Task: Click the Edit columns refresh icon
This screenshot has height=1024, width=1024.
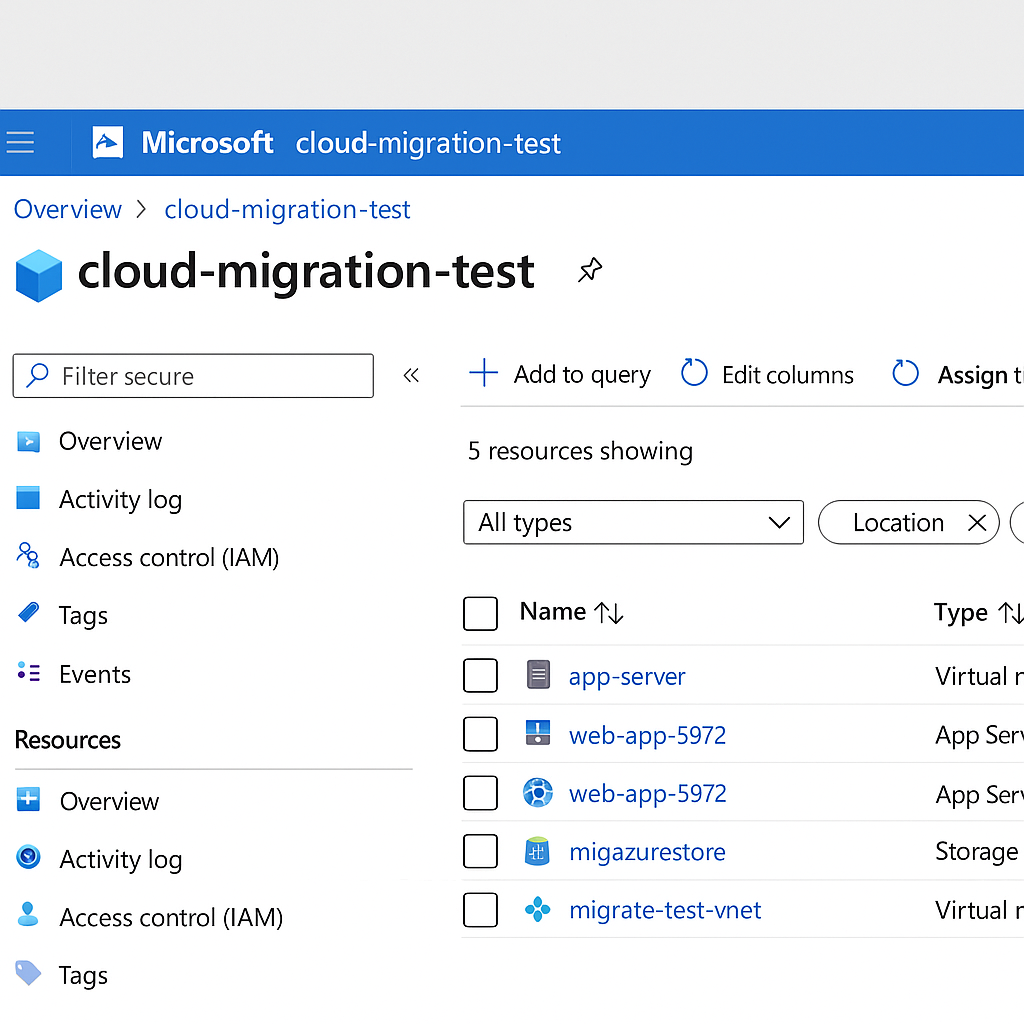Action: 694,374
